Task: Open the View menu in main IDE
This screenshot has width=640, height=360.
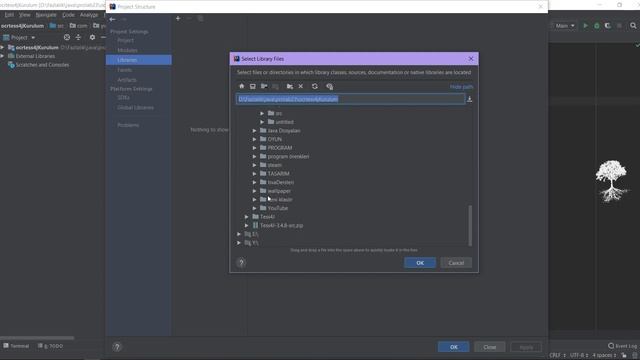Action: (x=24, y=15)
